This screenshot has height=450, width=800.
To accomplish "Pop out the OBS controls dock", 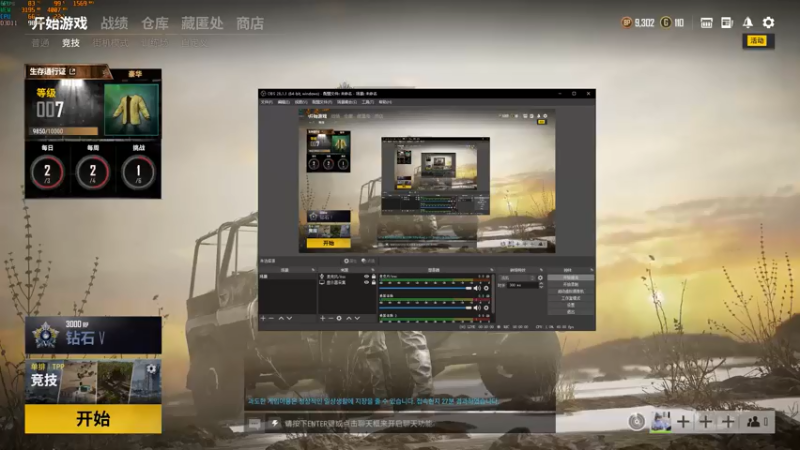I will 591,270.
